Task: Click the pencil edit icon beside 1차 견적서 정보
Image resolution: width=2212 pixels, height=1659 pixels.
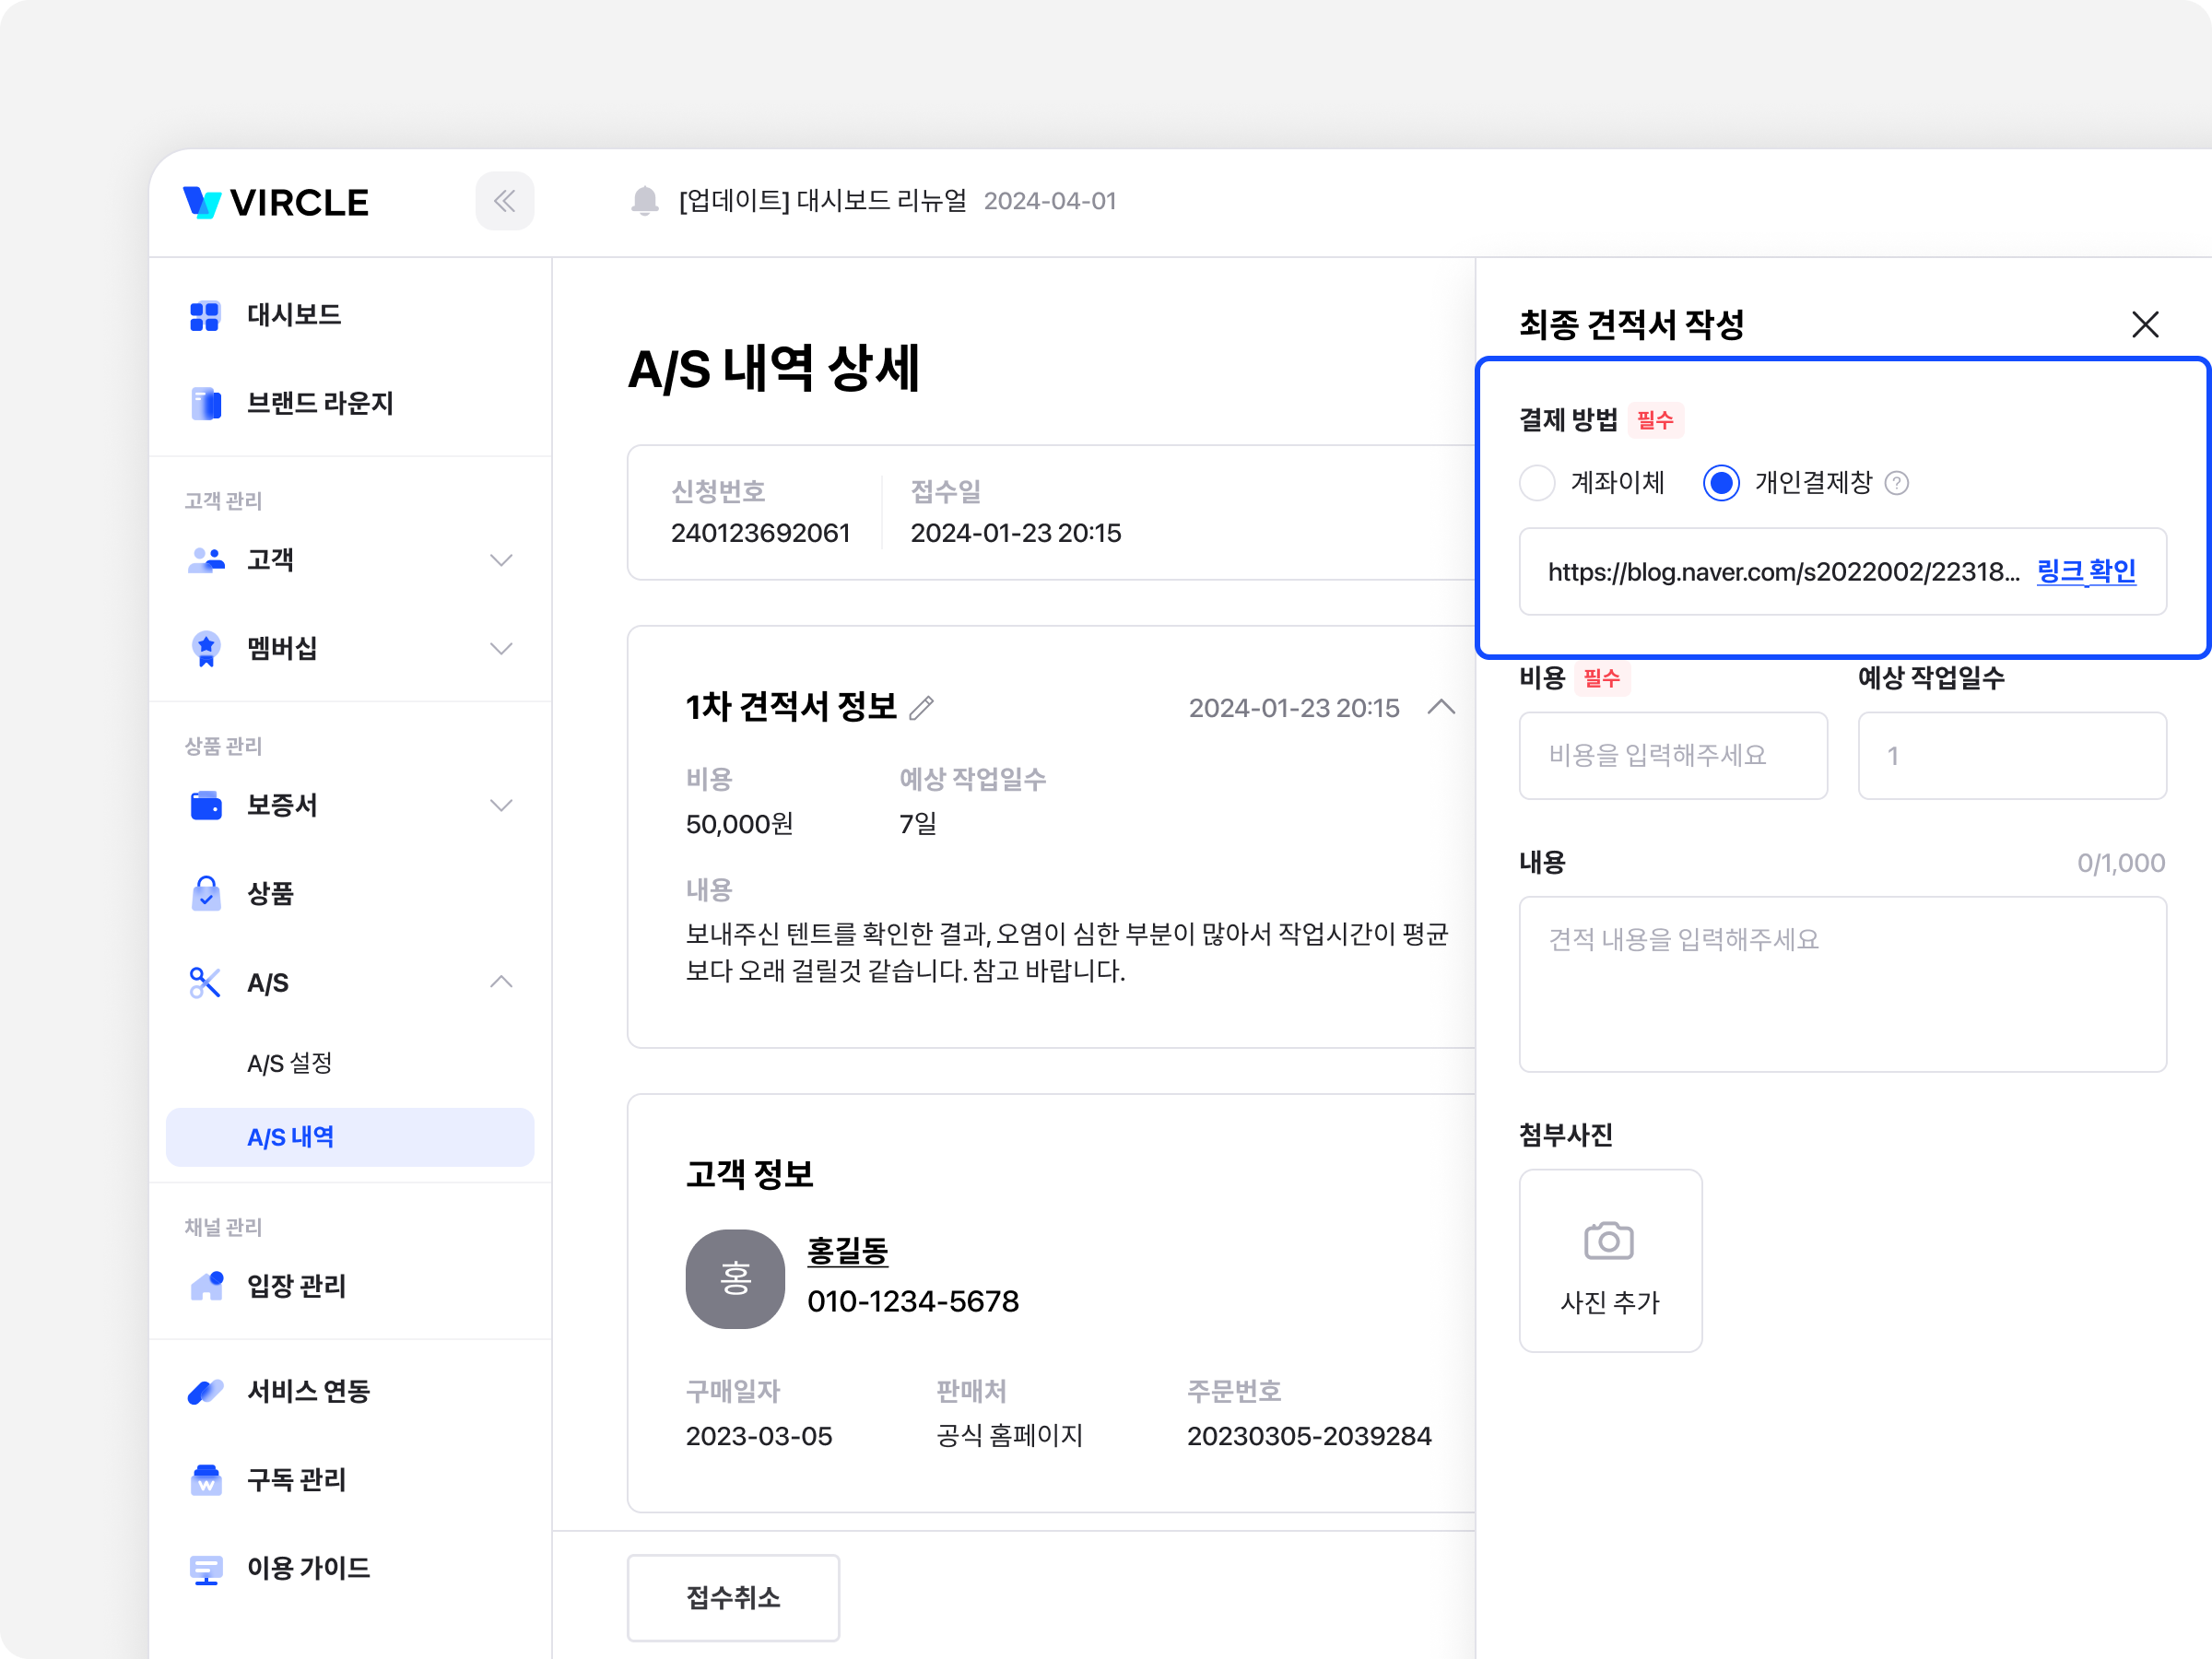Action: coord(922,708)
